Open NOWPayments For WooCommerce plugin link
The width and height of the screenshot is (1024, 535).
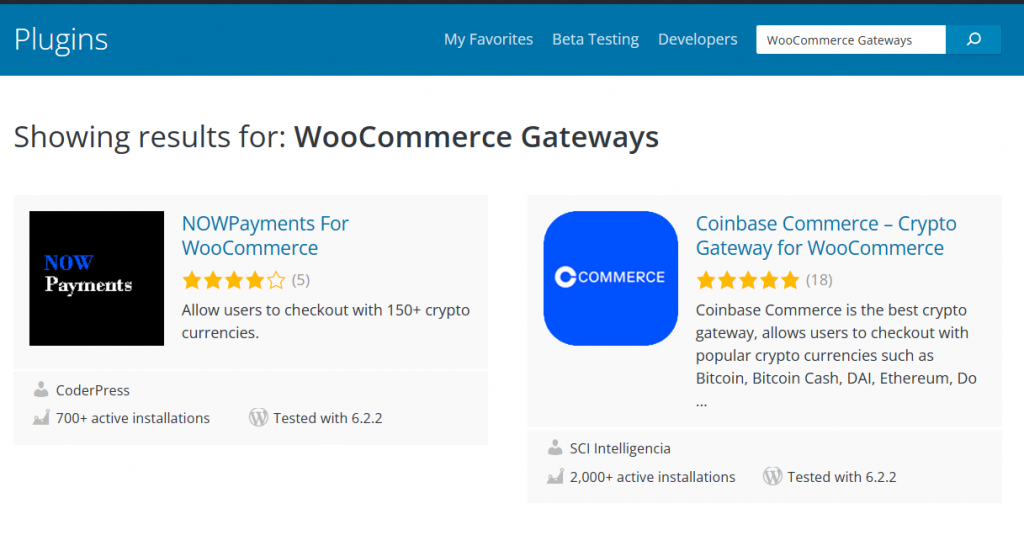point(265,236)
